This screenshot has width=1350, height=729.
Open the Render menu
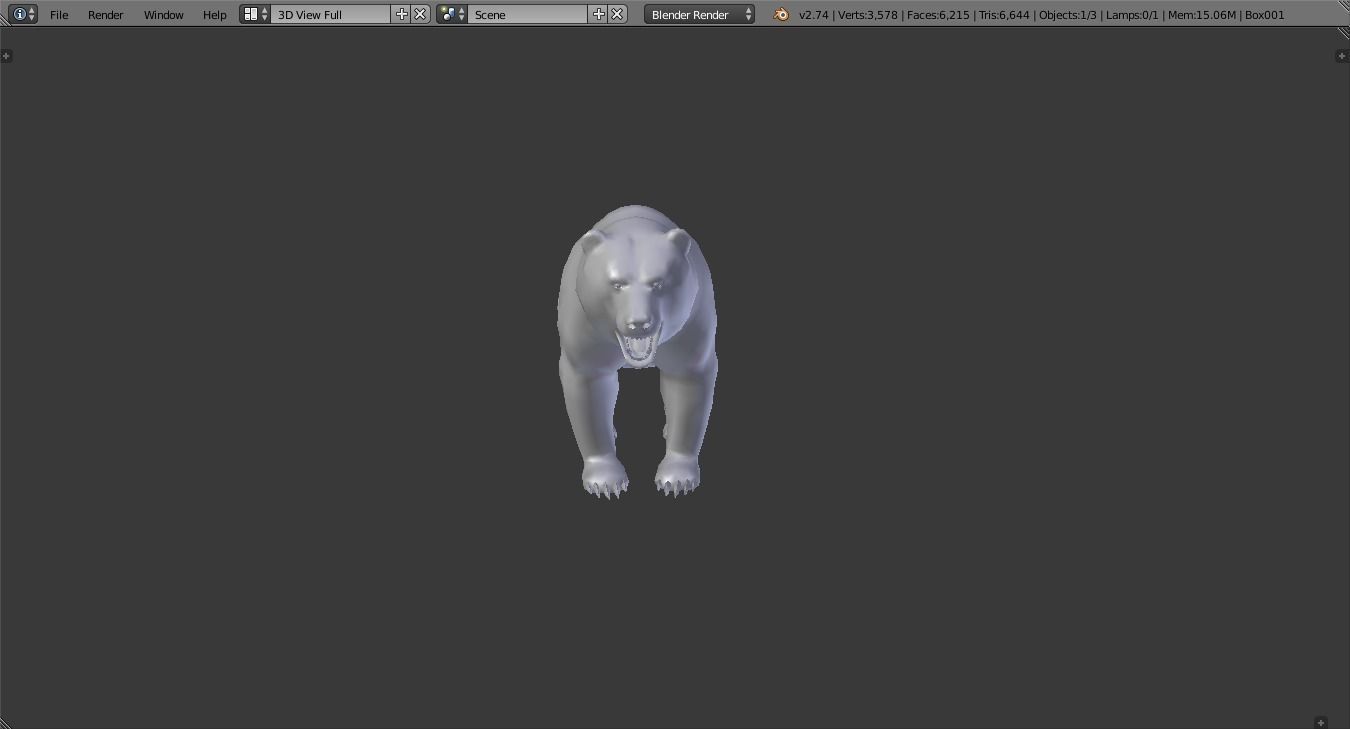pos(105,15)
